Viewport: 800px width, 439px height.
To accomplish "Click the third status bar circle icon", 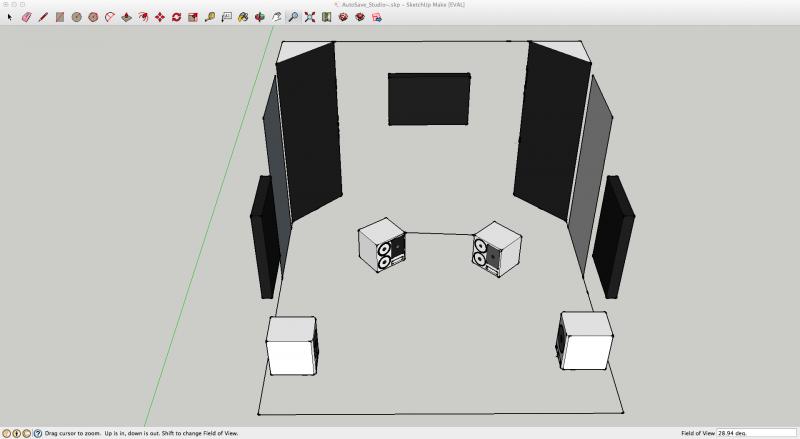I will (27, 433).
